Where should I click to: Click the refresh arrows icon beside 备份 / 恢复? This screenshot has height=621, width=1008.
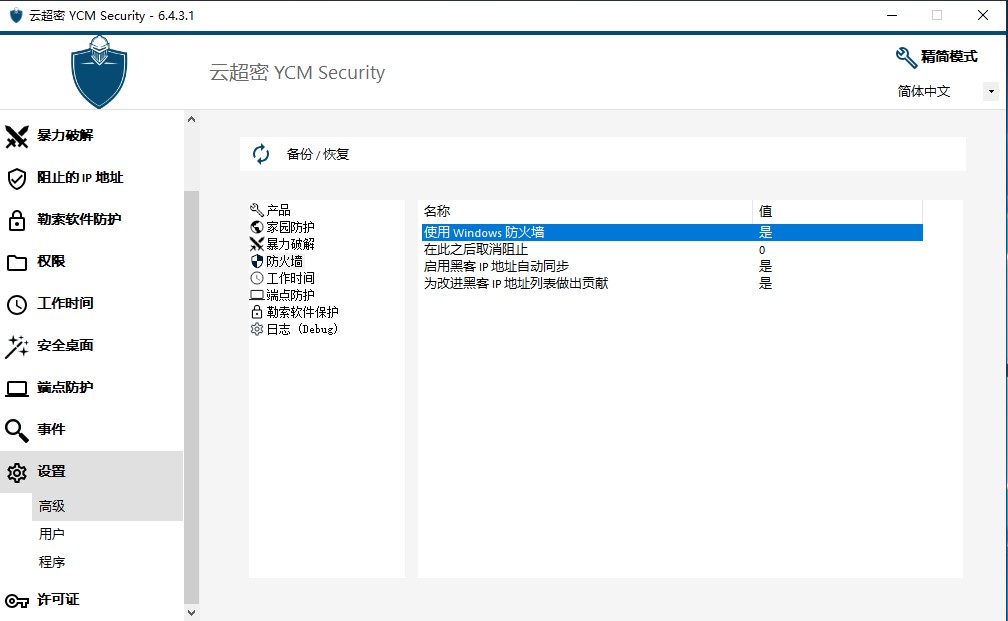click(261, 154)
